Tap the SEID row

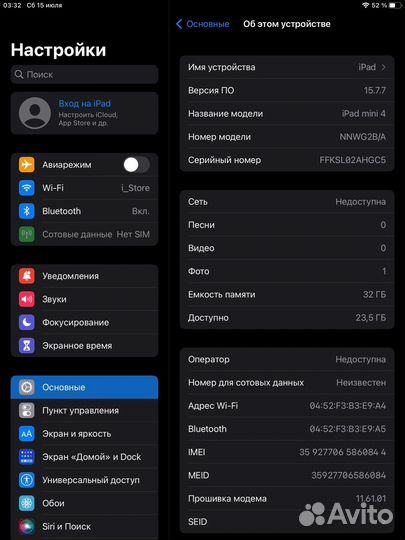[x=287, y=522]
